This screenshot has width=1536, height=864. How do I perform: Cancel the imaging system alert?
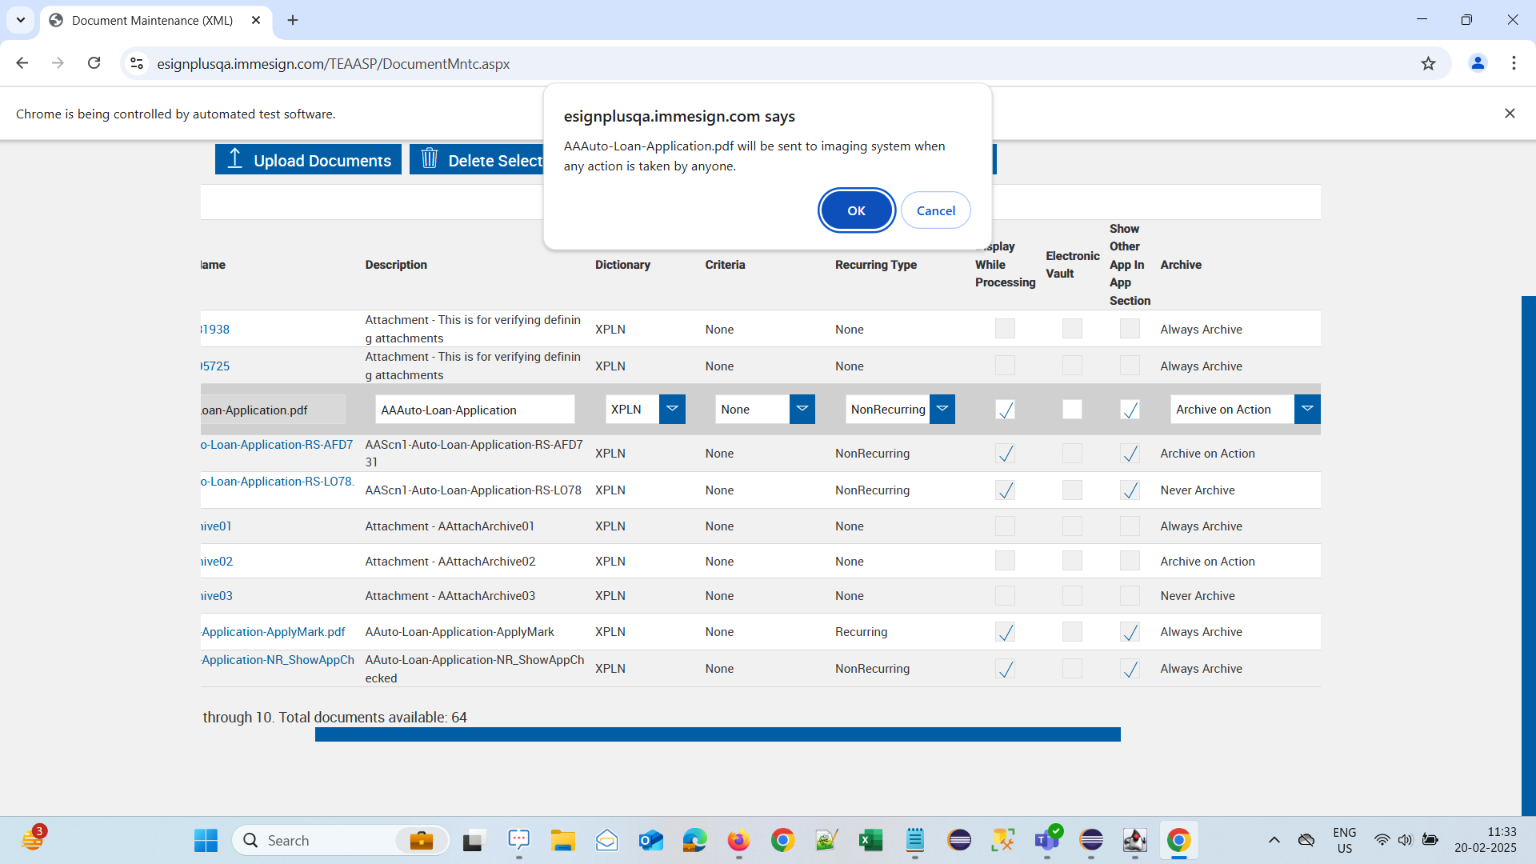(935, 211)
